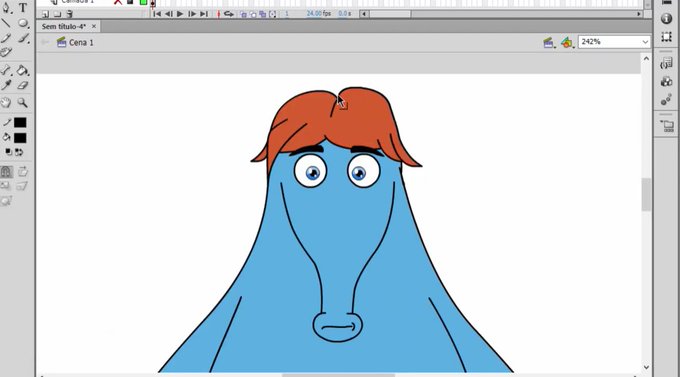Play the timeline animation
The image size is (680, 377).
click(180, 14)
